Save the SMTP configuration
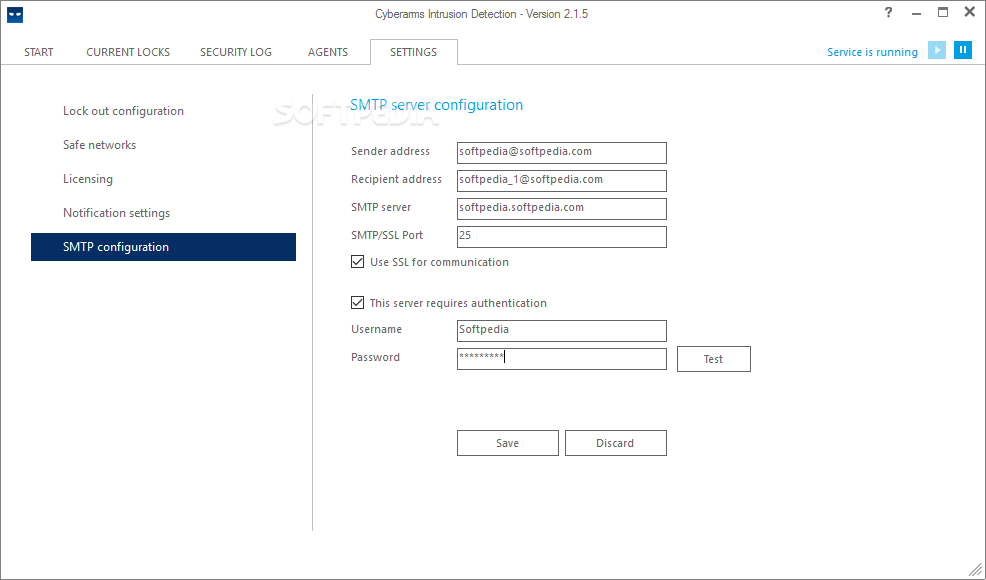The image size is (986, 580). point(507,443)
